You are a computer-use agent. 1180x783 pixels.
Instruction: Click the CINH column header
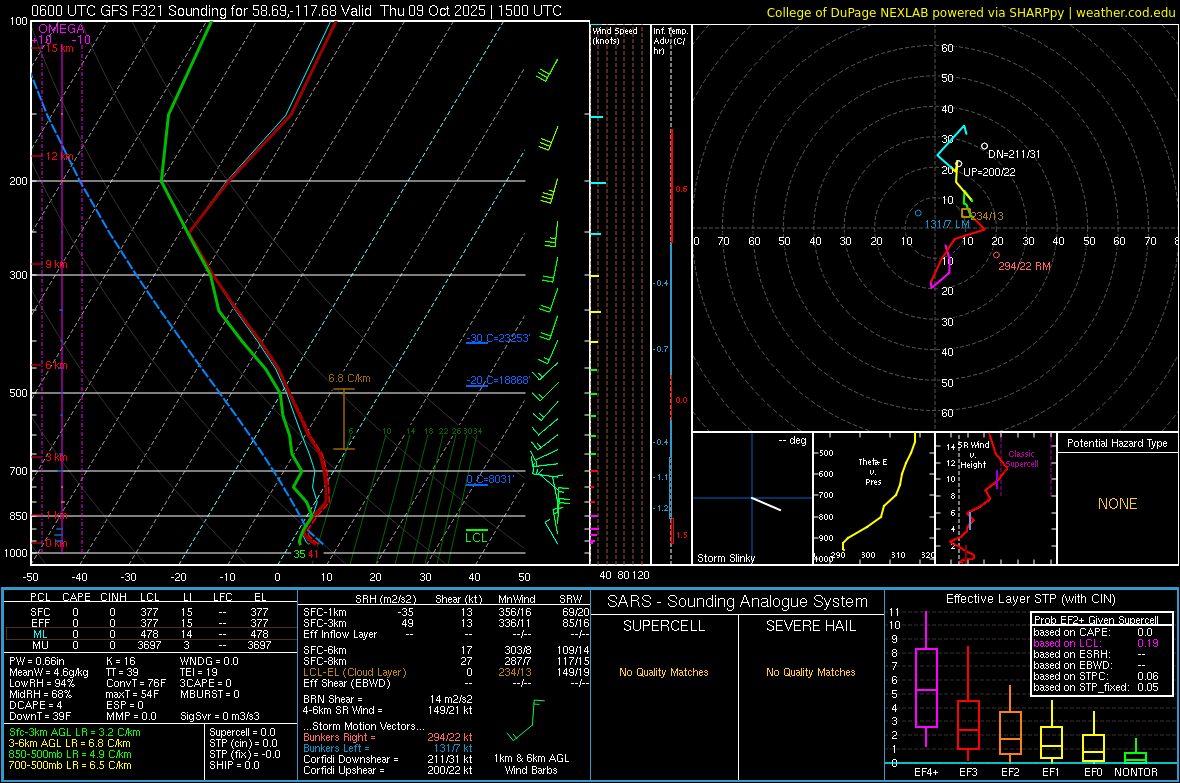(114, 597)
